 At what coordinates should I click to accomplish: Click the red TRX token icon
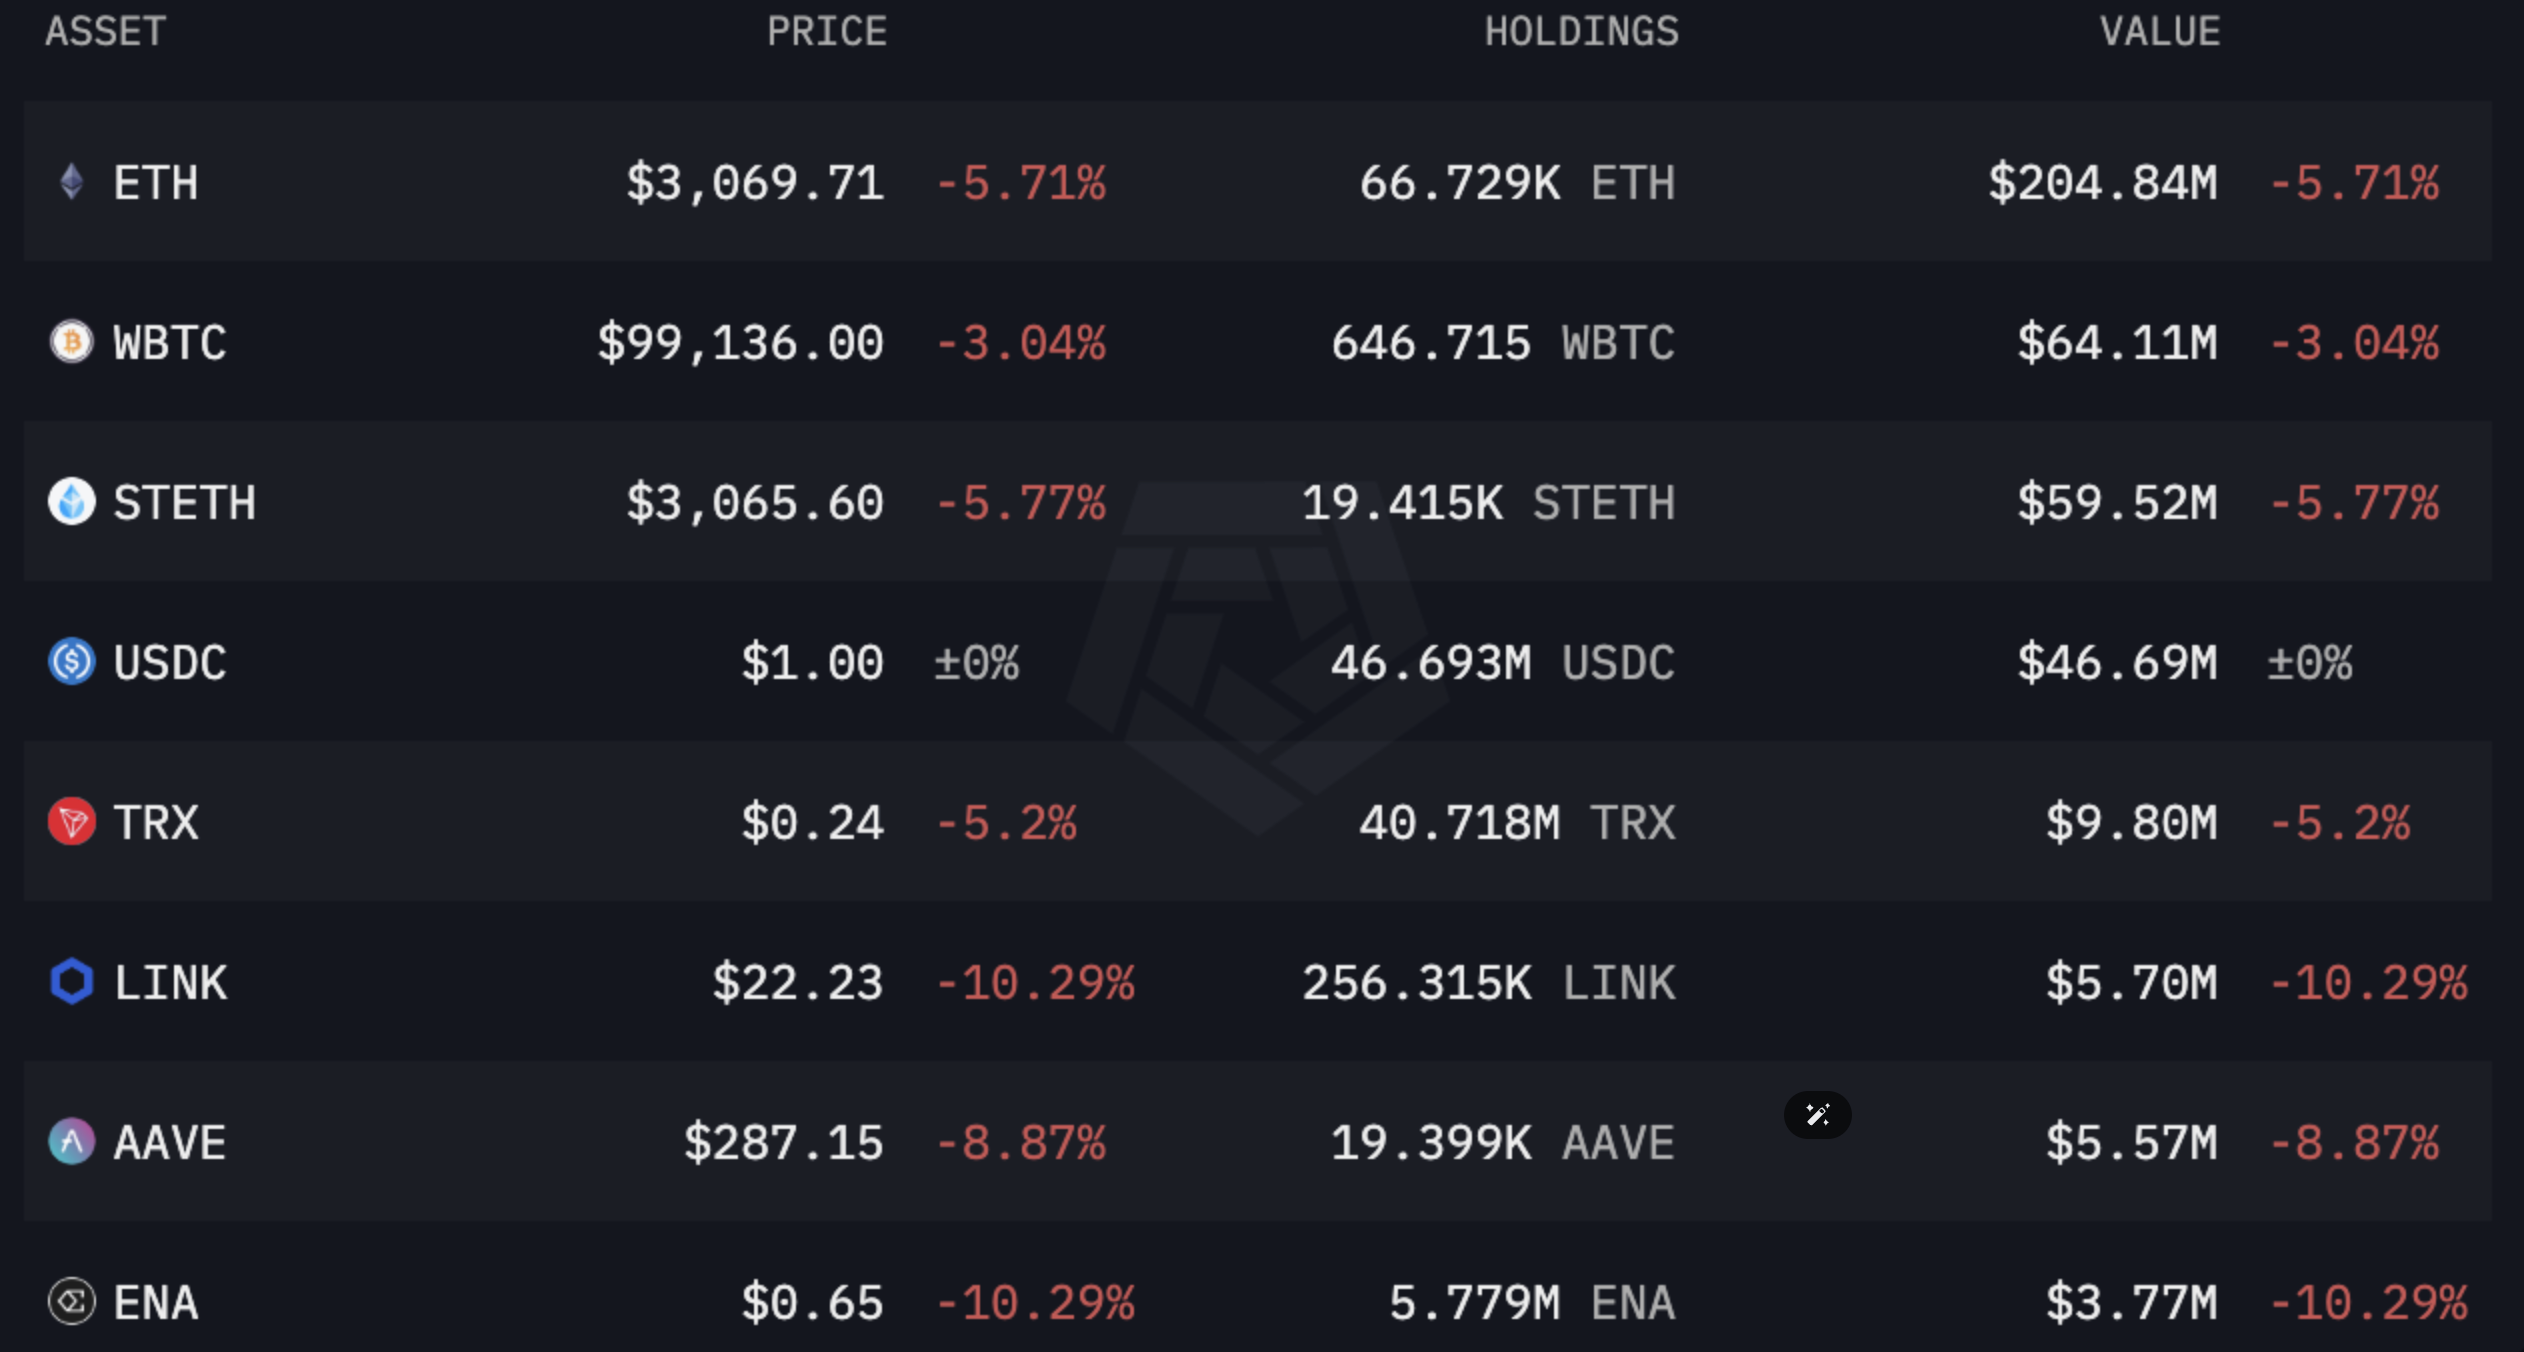point(71,822)
